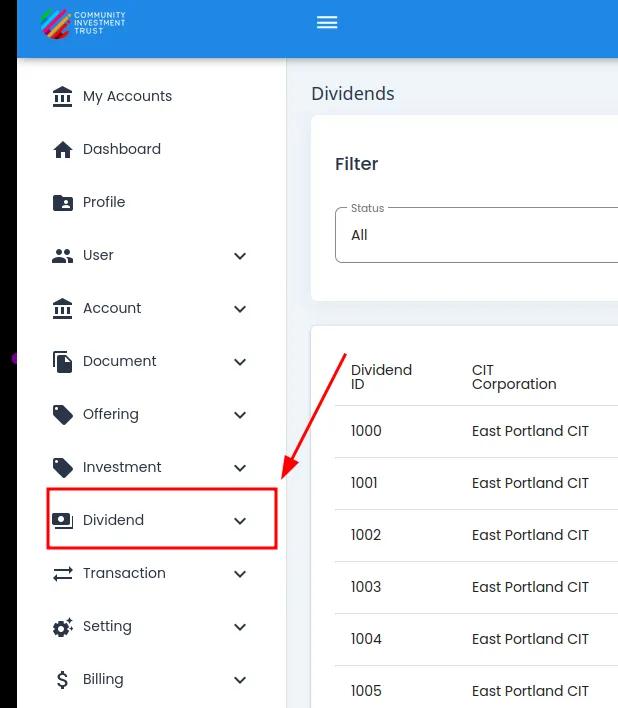Open My Accounts menu item
This screenshot has height=708, width=618.
(127, 96)
